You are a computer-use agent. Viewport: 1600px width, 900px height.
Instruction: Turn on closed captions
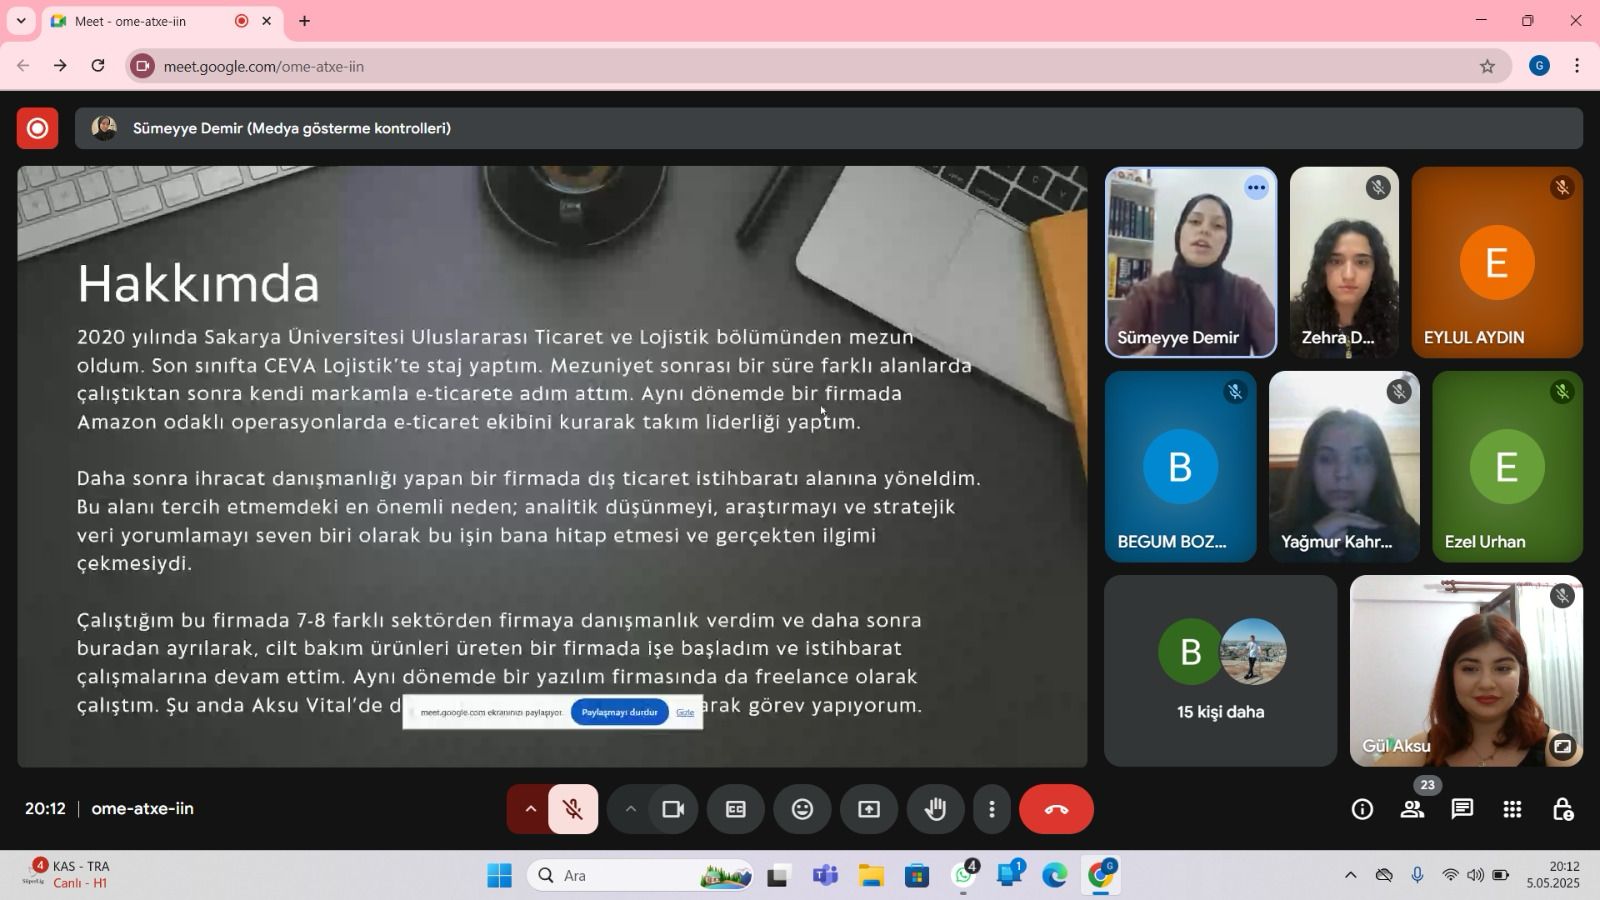(736, 809)
